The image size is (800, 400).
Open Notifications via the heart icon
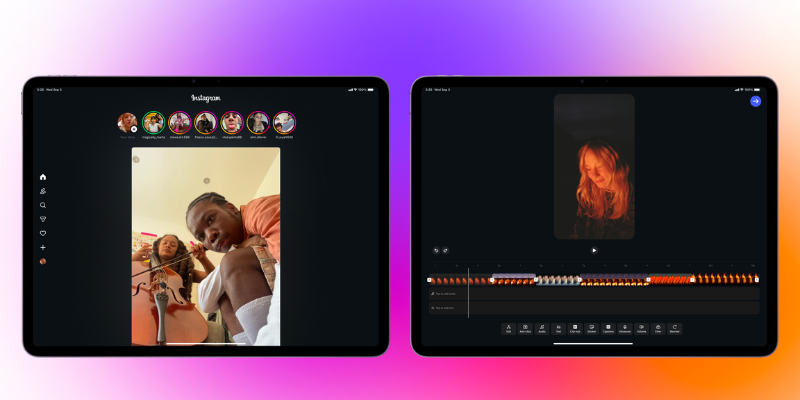pyautogui.click(x=43, y=233)
